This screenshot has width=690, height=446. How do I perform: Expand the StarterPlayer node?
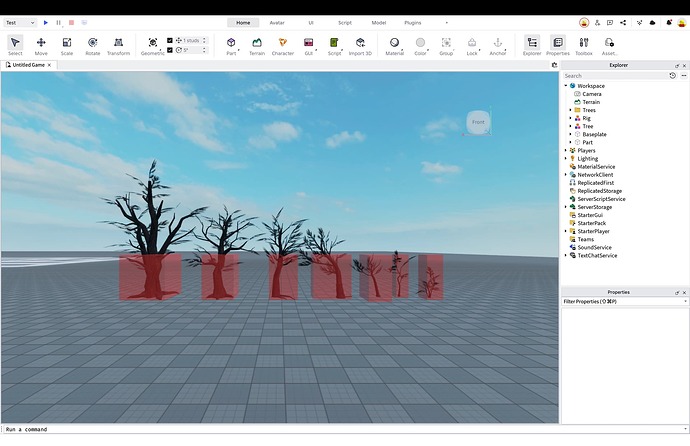click(x=566, y=231)
